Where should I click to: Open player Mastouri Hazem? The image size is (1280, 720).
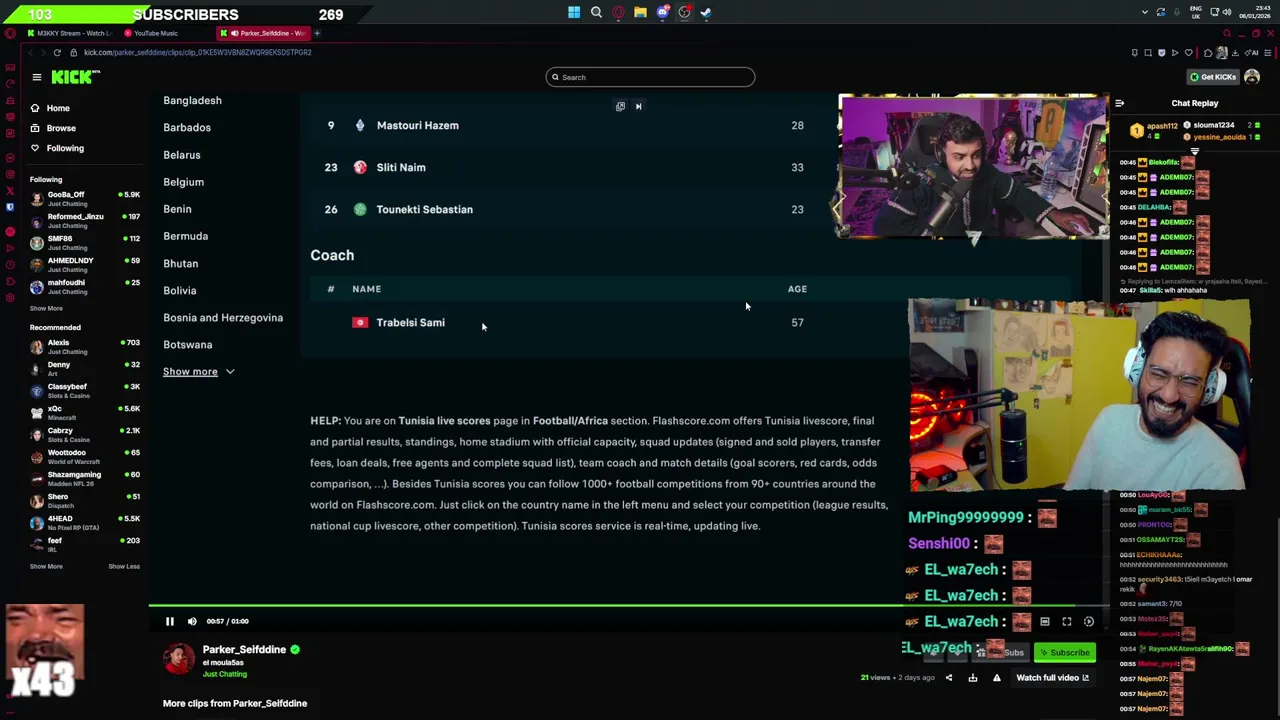[x=417, y=126]
